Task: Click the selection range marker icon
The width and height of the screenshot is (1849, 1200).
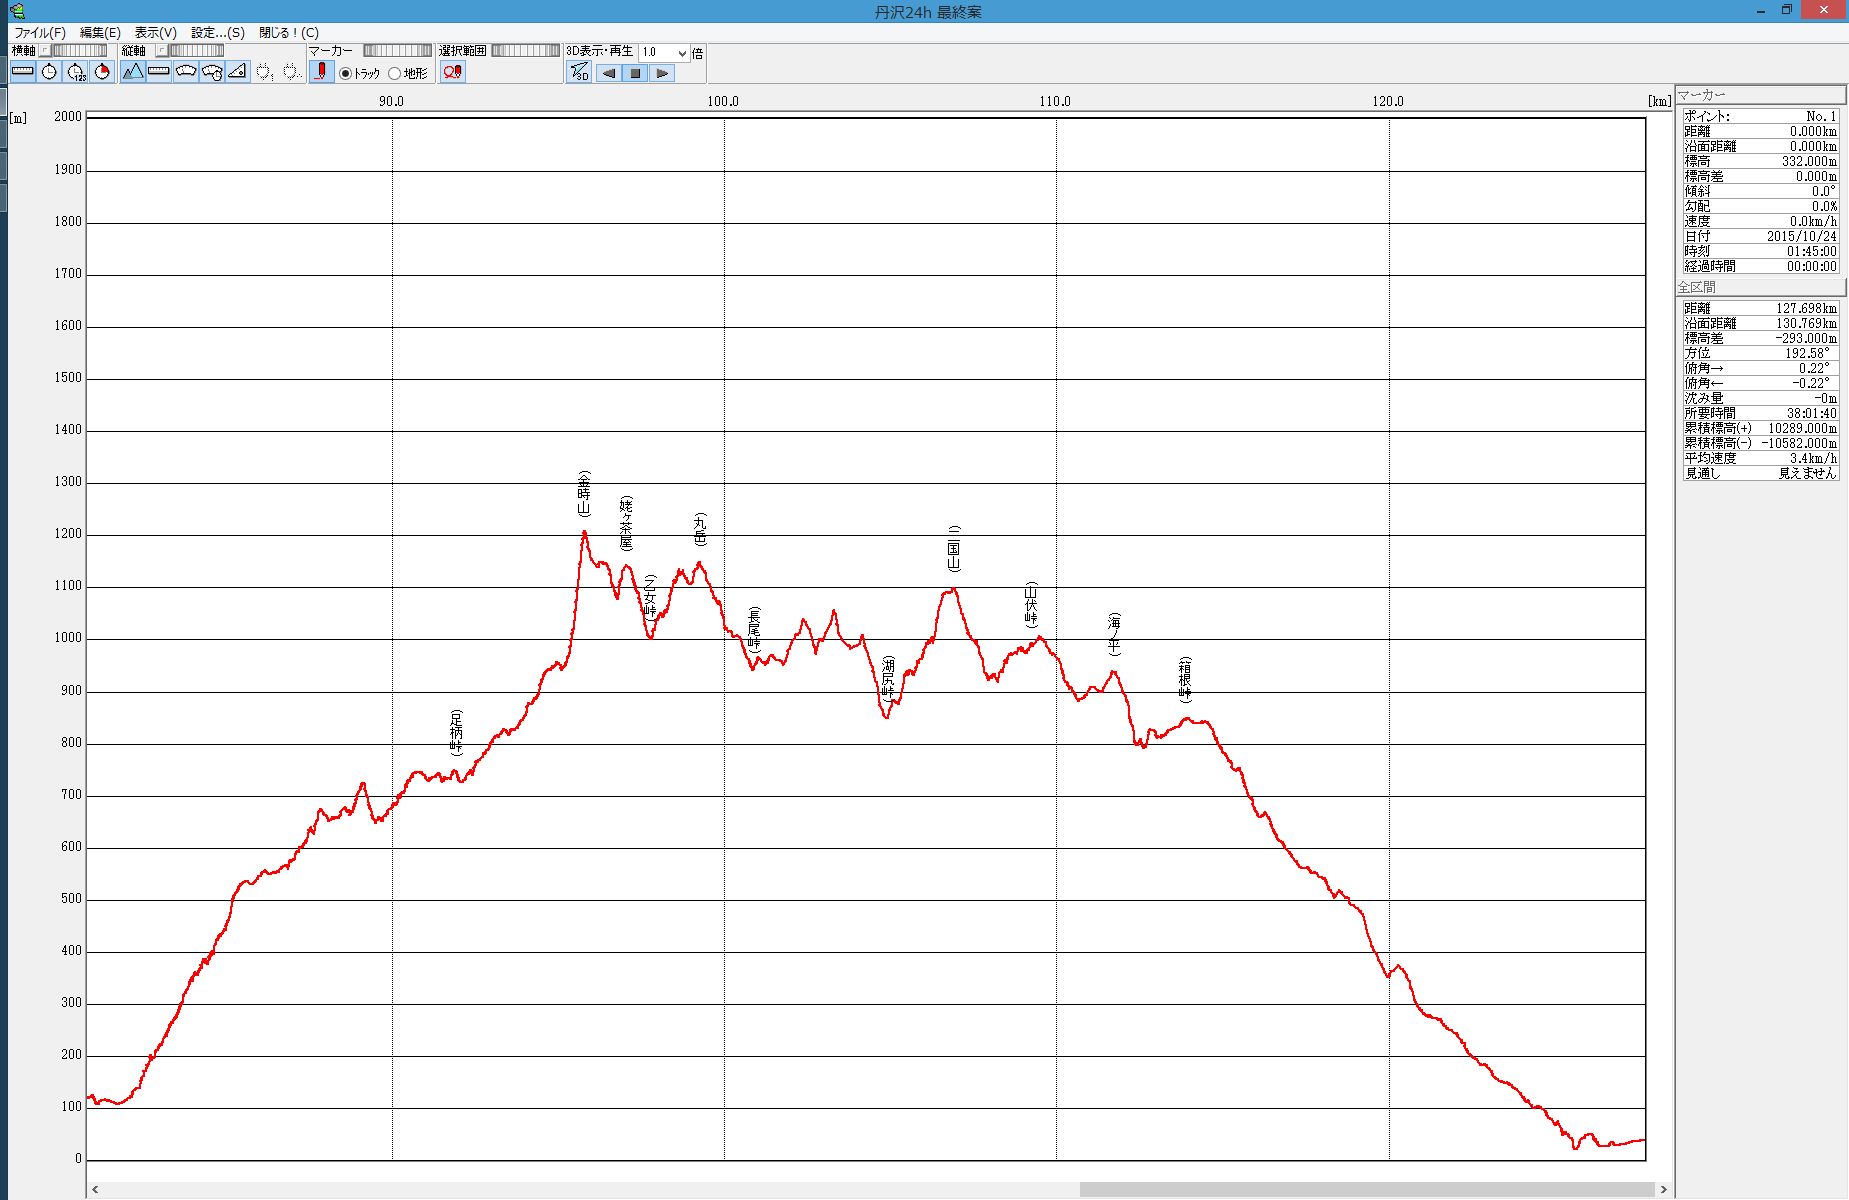Action: [x=453, y=72]
